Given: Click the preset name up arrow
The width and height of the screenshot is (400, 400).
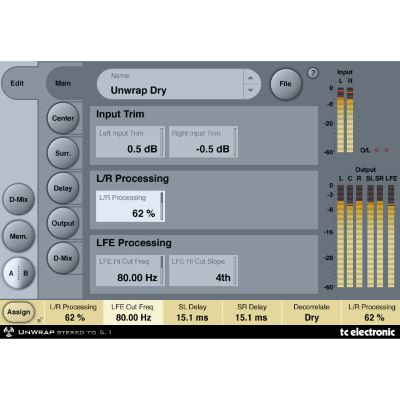Looking at the screenshot, I should pyautogui.click(x=250, y=78).
